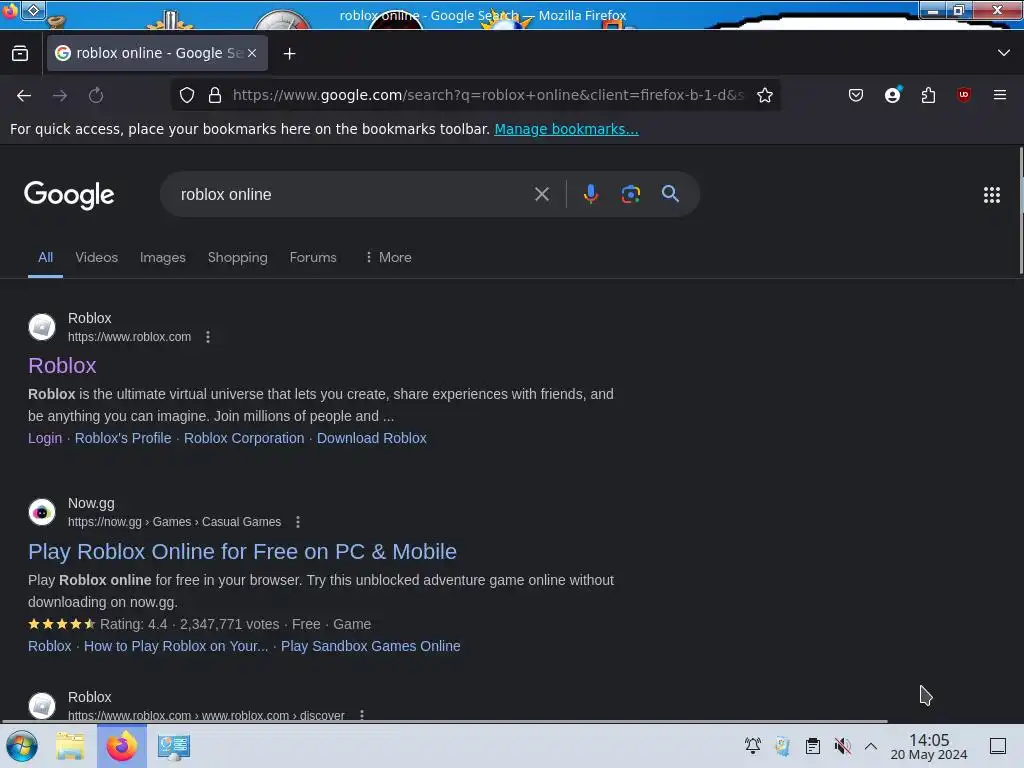1024x768 pixels.
Task: Close the roblox online Google tab
Action: (x=252, y=53)
